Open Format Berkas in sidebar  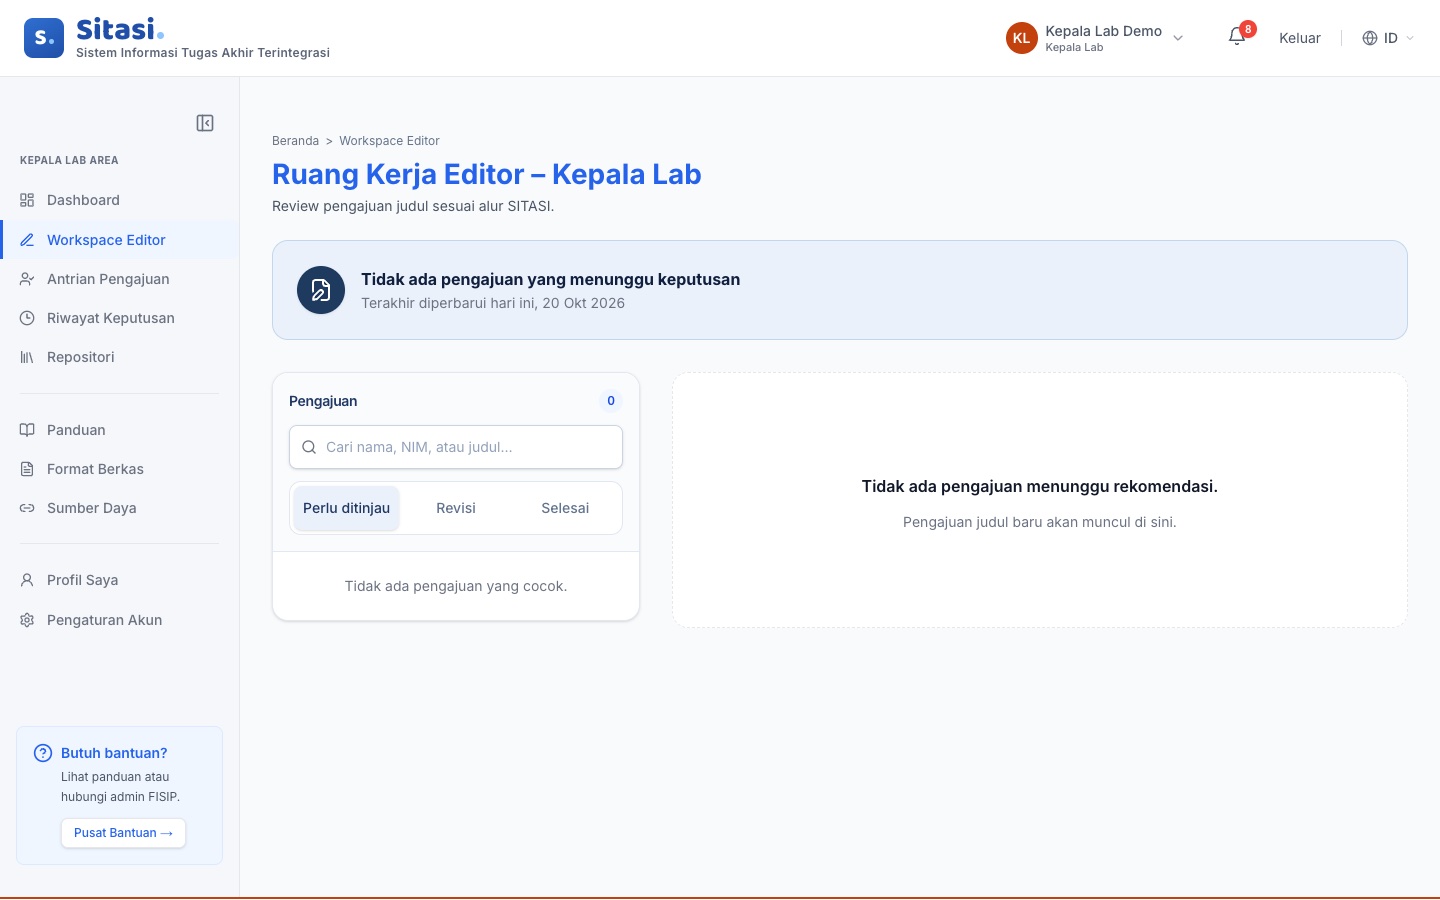[x=120, y=469]
